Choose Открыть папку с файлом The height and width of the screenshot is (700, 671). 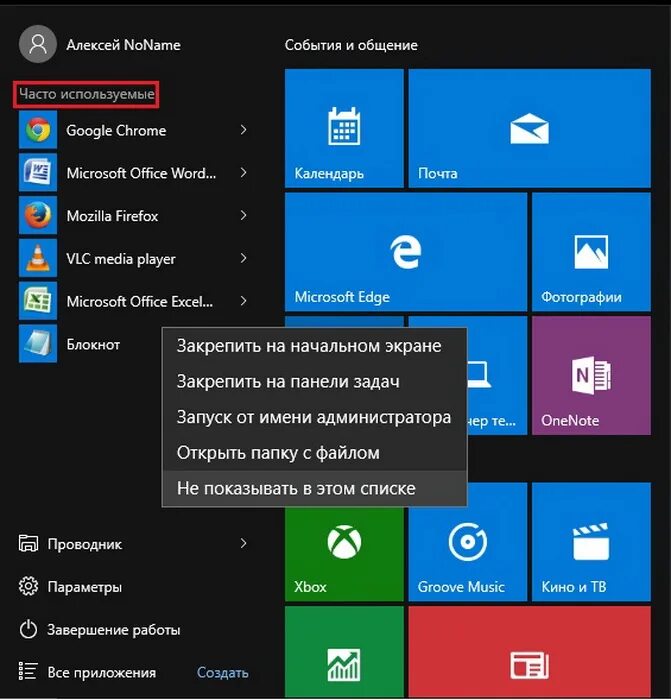pos(314,453)
